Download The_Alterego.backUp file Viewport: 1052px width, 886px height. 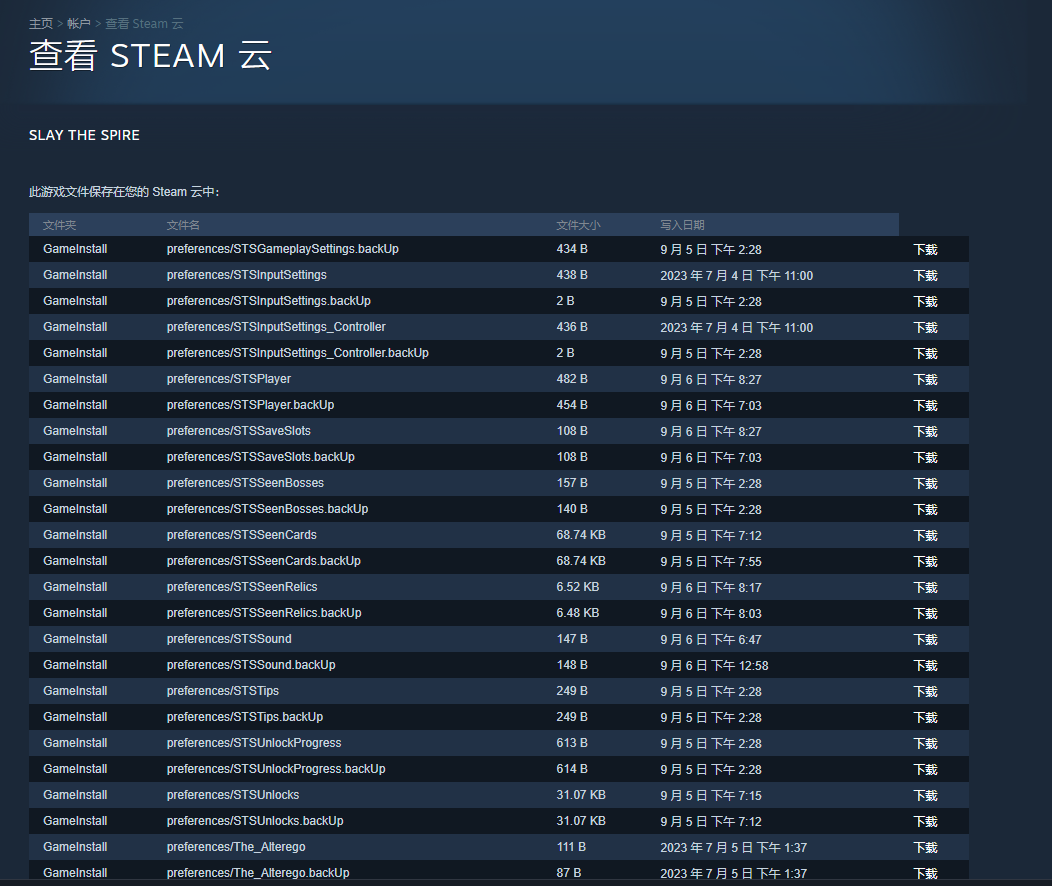pyautogui.click(x=925, y=874)
